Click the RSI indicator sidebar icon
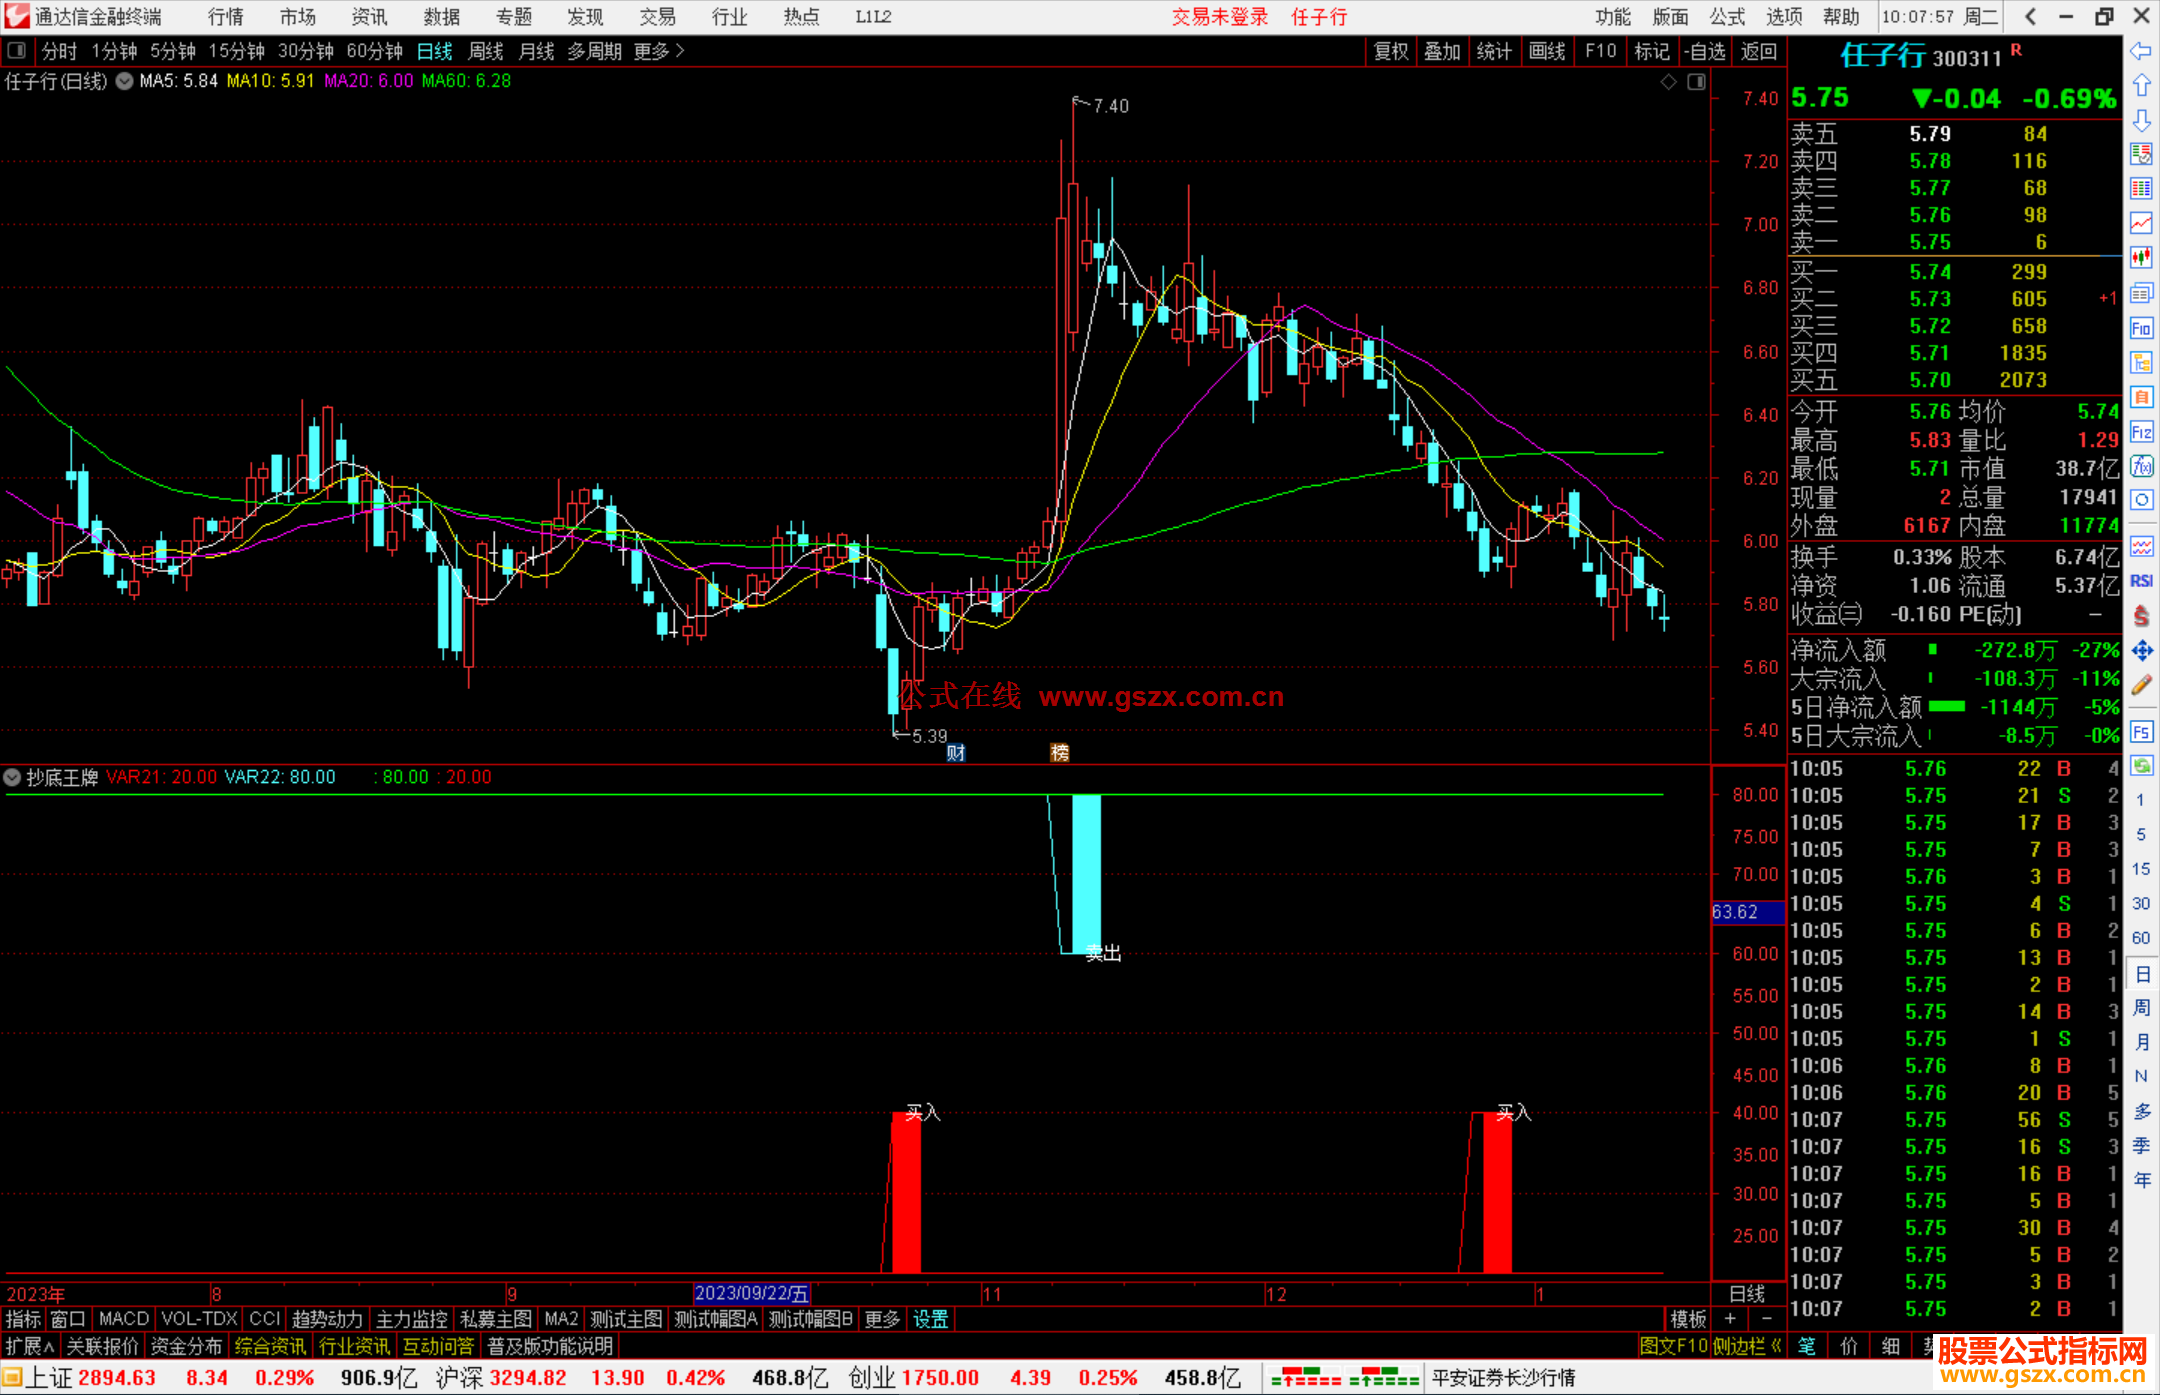The width and height of the screenshot is (2160, 1395). (x=2141, y=581)
